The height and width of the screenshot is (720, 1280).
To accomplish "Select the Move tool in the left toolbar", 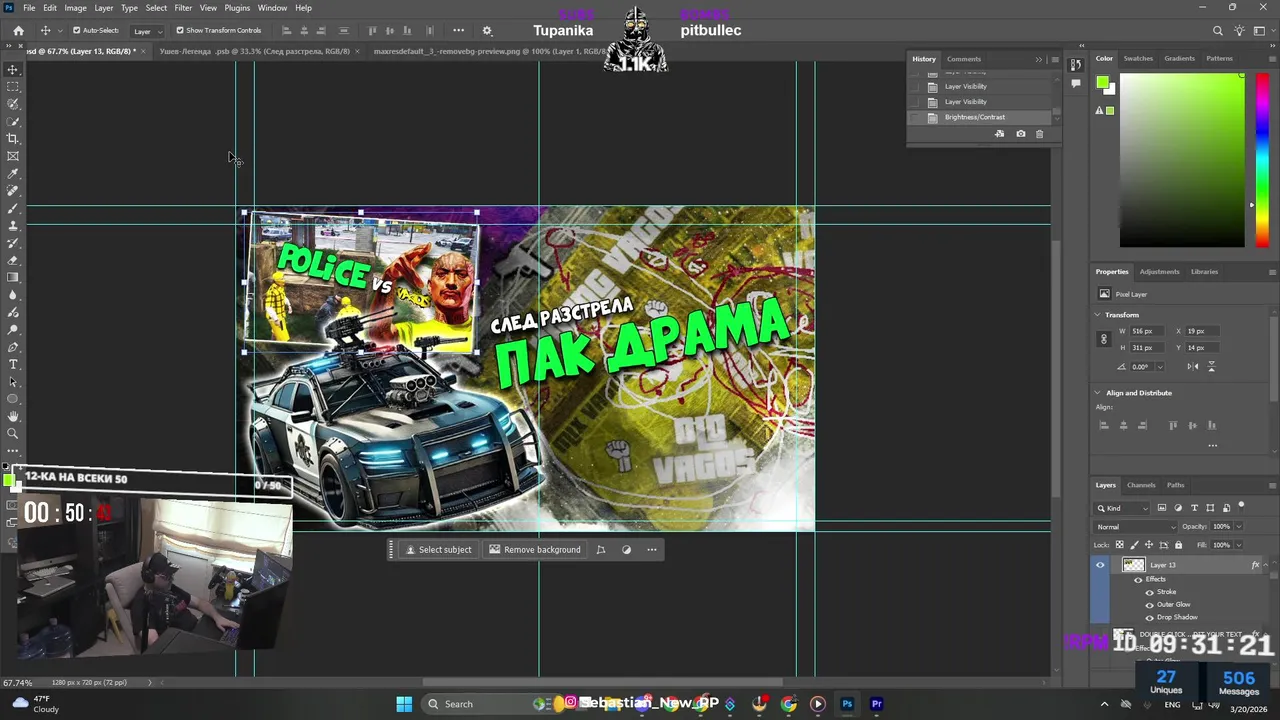I will 13,70.
